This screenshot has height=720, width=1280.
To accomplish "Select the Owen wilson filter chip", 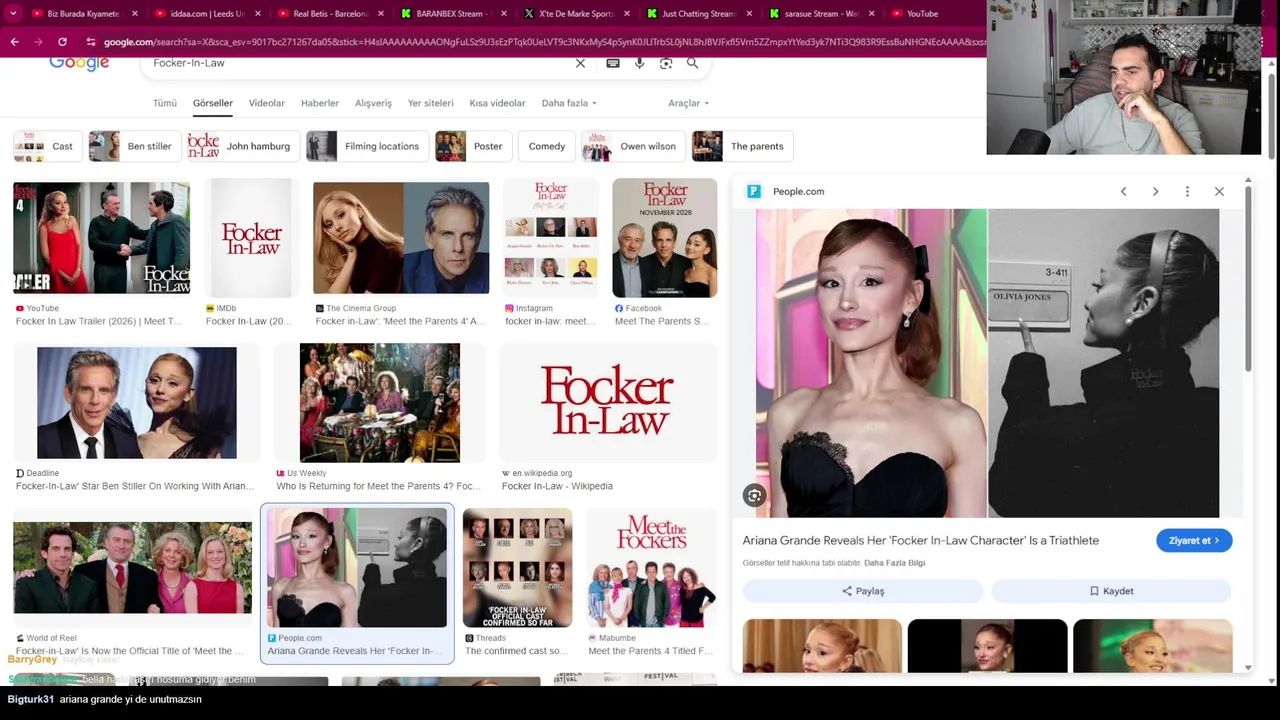I will (633, 146).
